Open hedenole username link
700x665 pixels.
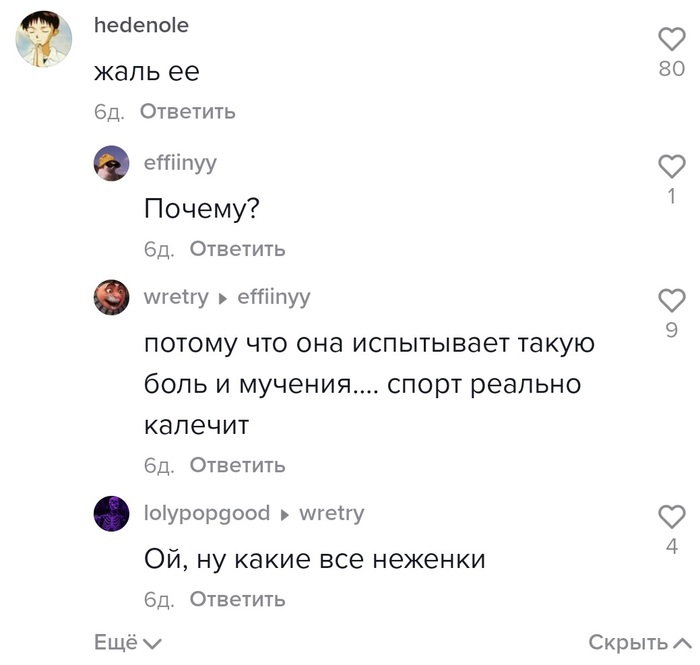[141, 26]
